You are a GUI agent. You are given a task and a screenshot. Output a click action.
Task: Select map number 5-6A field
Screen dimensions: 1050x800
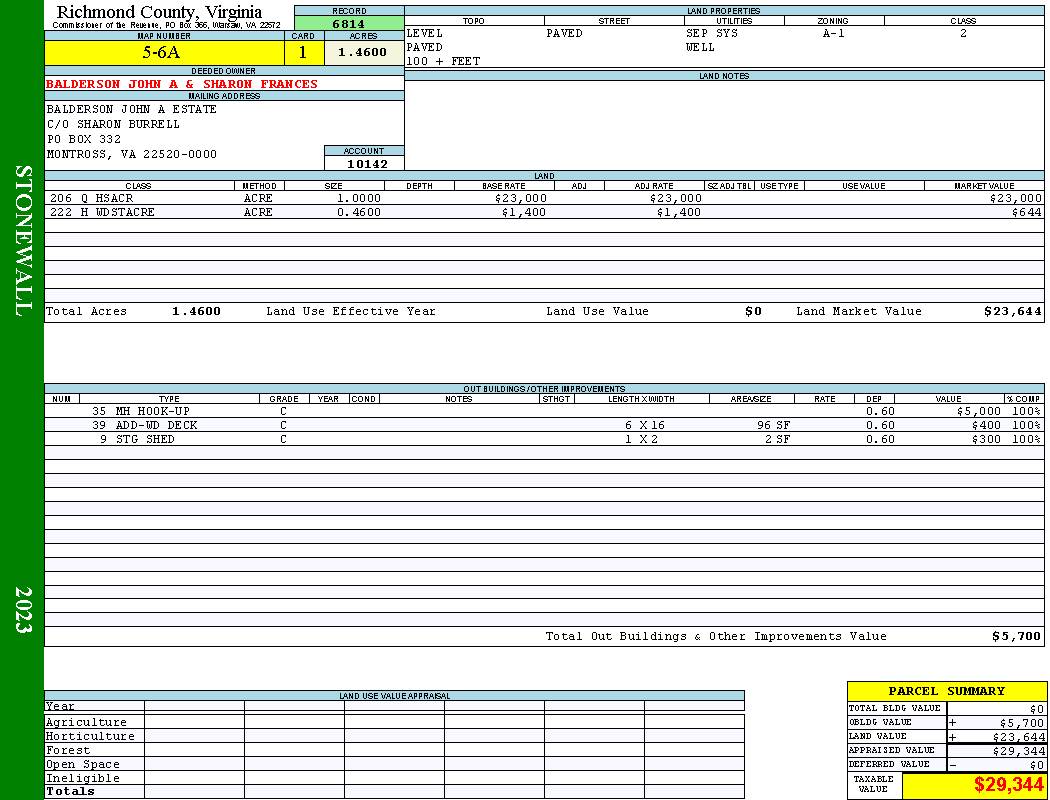coord(164,52)
